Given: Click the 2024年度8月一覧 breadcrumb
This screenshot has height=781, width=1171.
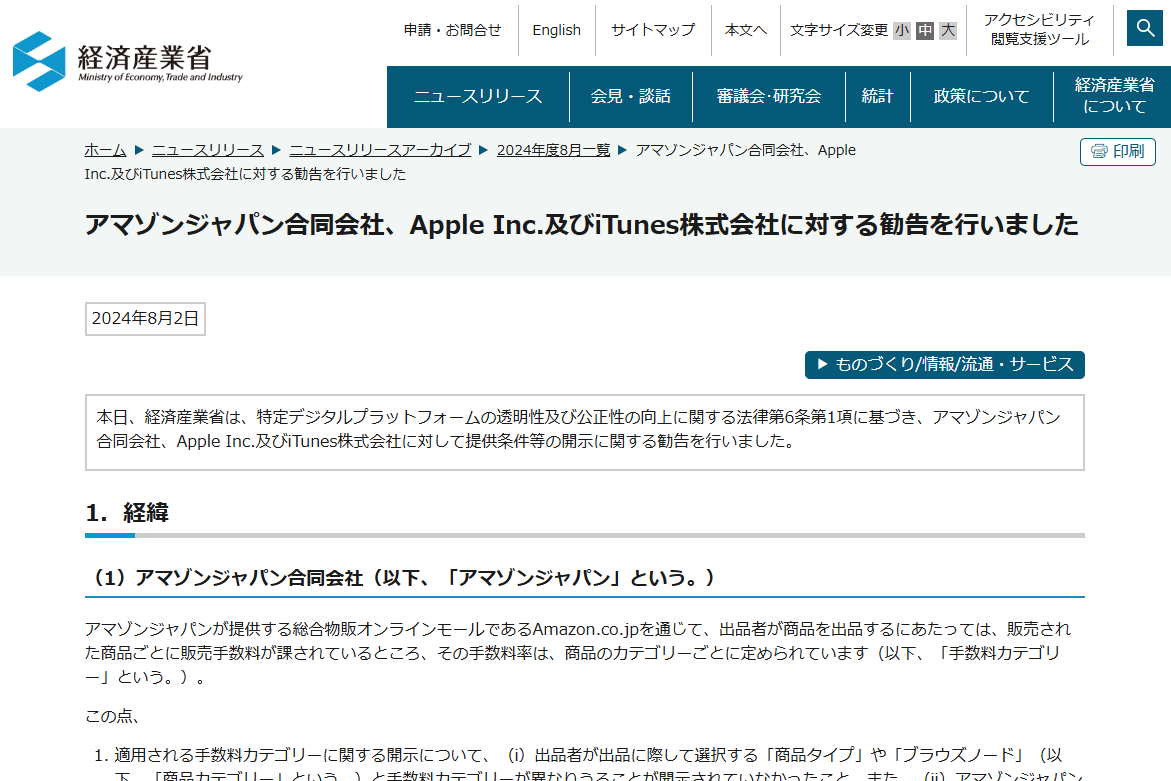Looking at the screenshot, I should 553,150.
